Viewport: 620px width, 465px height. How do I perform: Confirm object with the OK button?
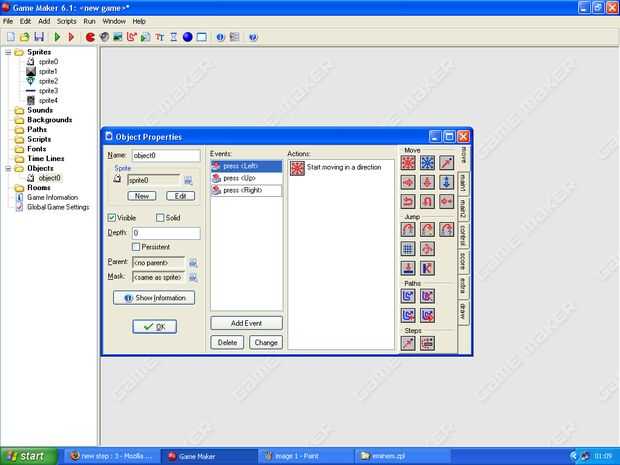(x=155, y=327)
